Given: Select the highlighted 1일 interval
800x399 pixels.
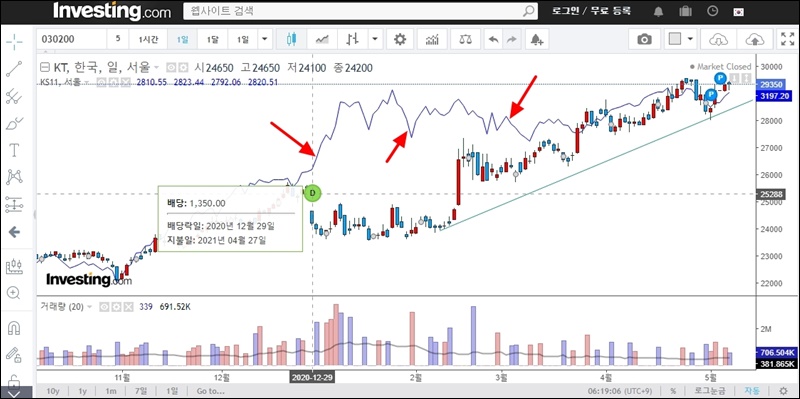Looking at the screenshot, I should click(182, 39).
